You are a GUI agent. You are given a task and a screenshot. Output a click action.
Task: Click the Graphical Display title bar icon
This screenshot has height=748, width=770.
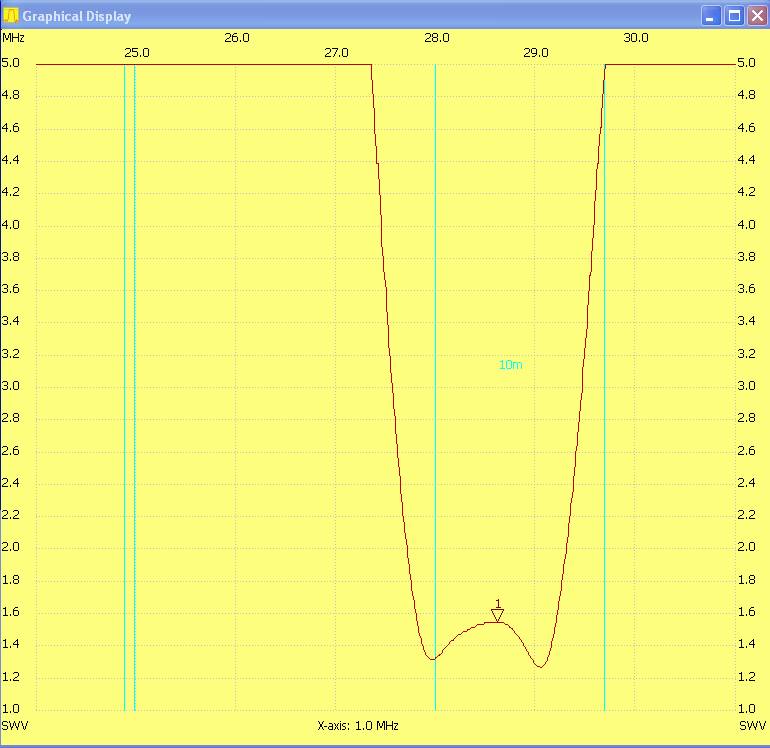11,16
